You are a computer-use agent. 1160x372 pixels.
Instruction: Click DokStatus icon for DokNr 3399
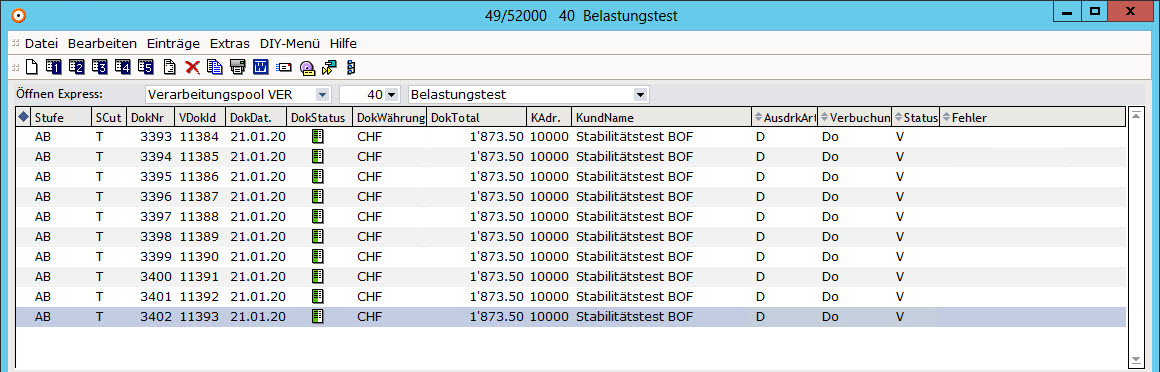pyautogui.click(x=317, y=256)
